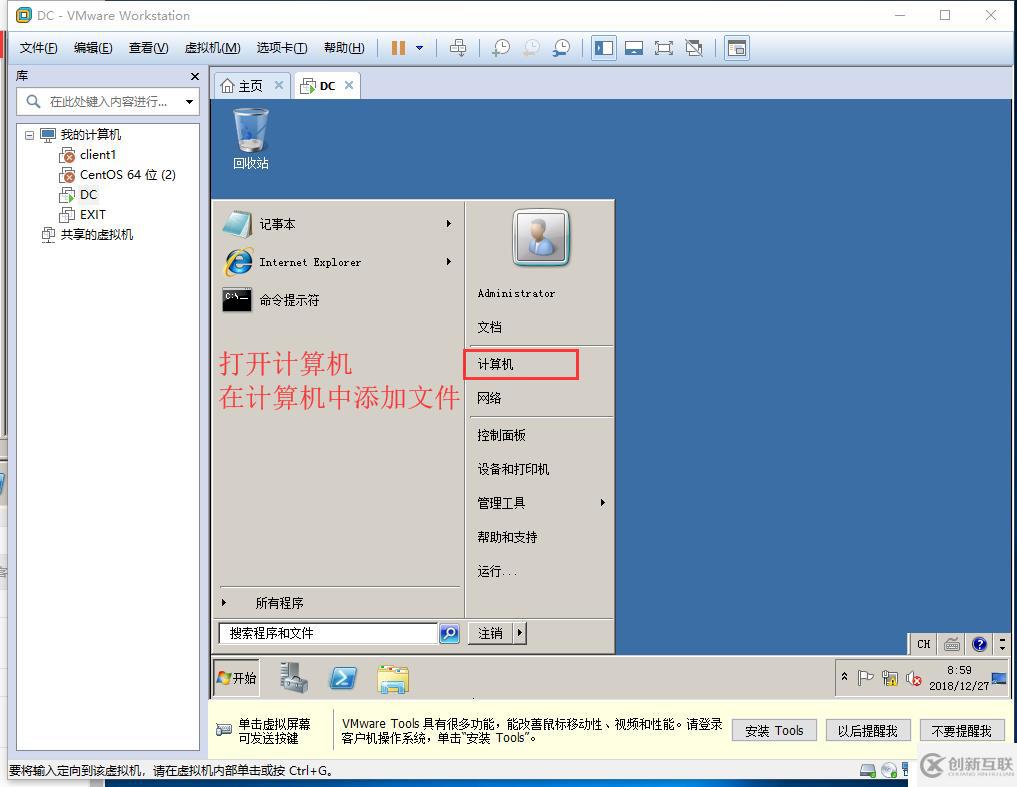Open 记事本 from the start menu

coord(277,224)
